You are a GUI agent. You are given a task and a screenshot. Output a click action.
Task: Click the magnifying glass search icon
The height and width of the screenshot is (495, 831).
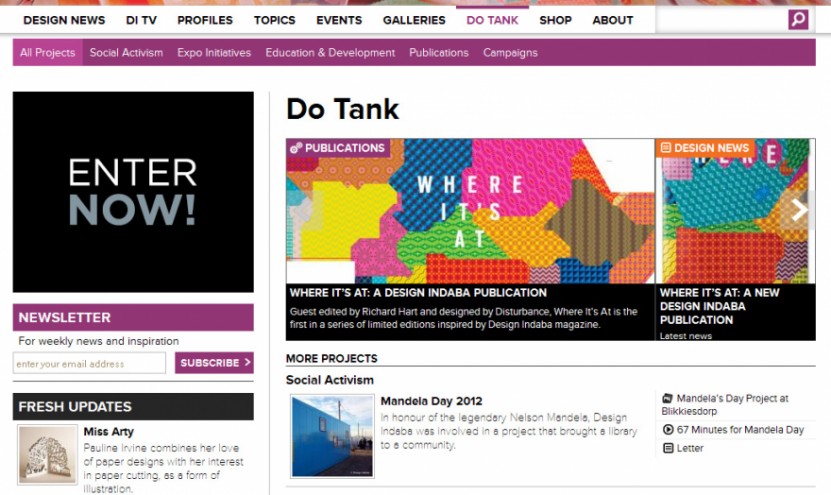click(x=798, y=20)
